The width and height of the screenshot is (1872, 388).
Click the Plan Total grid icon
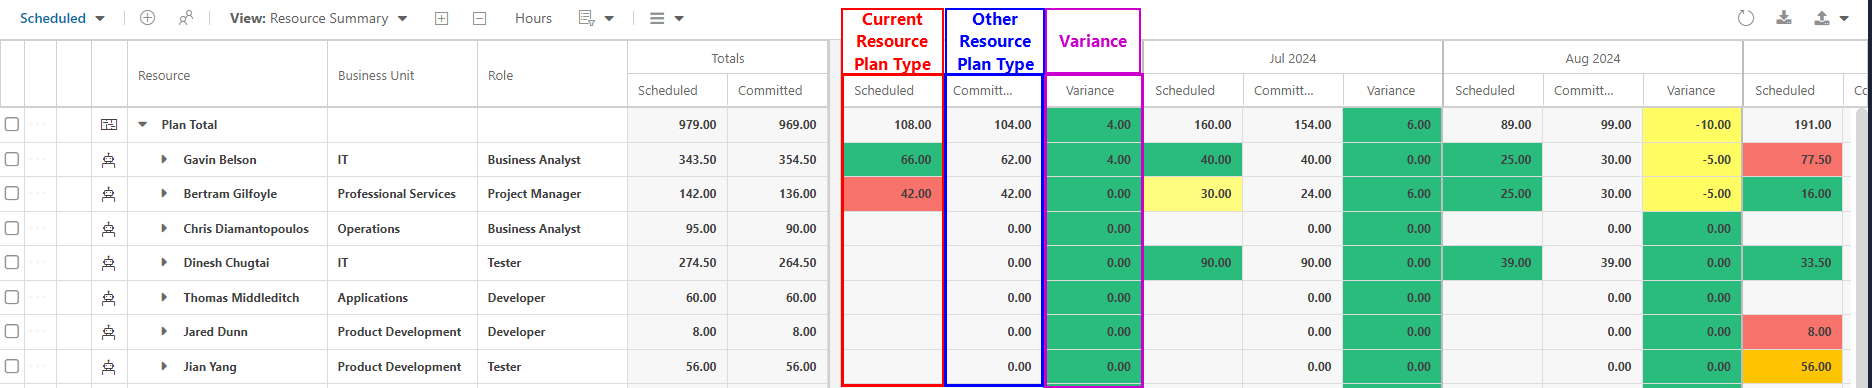coord(109,125)
